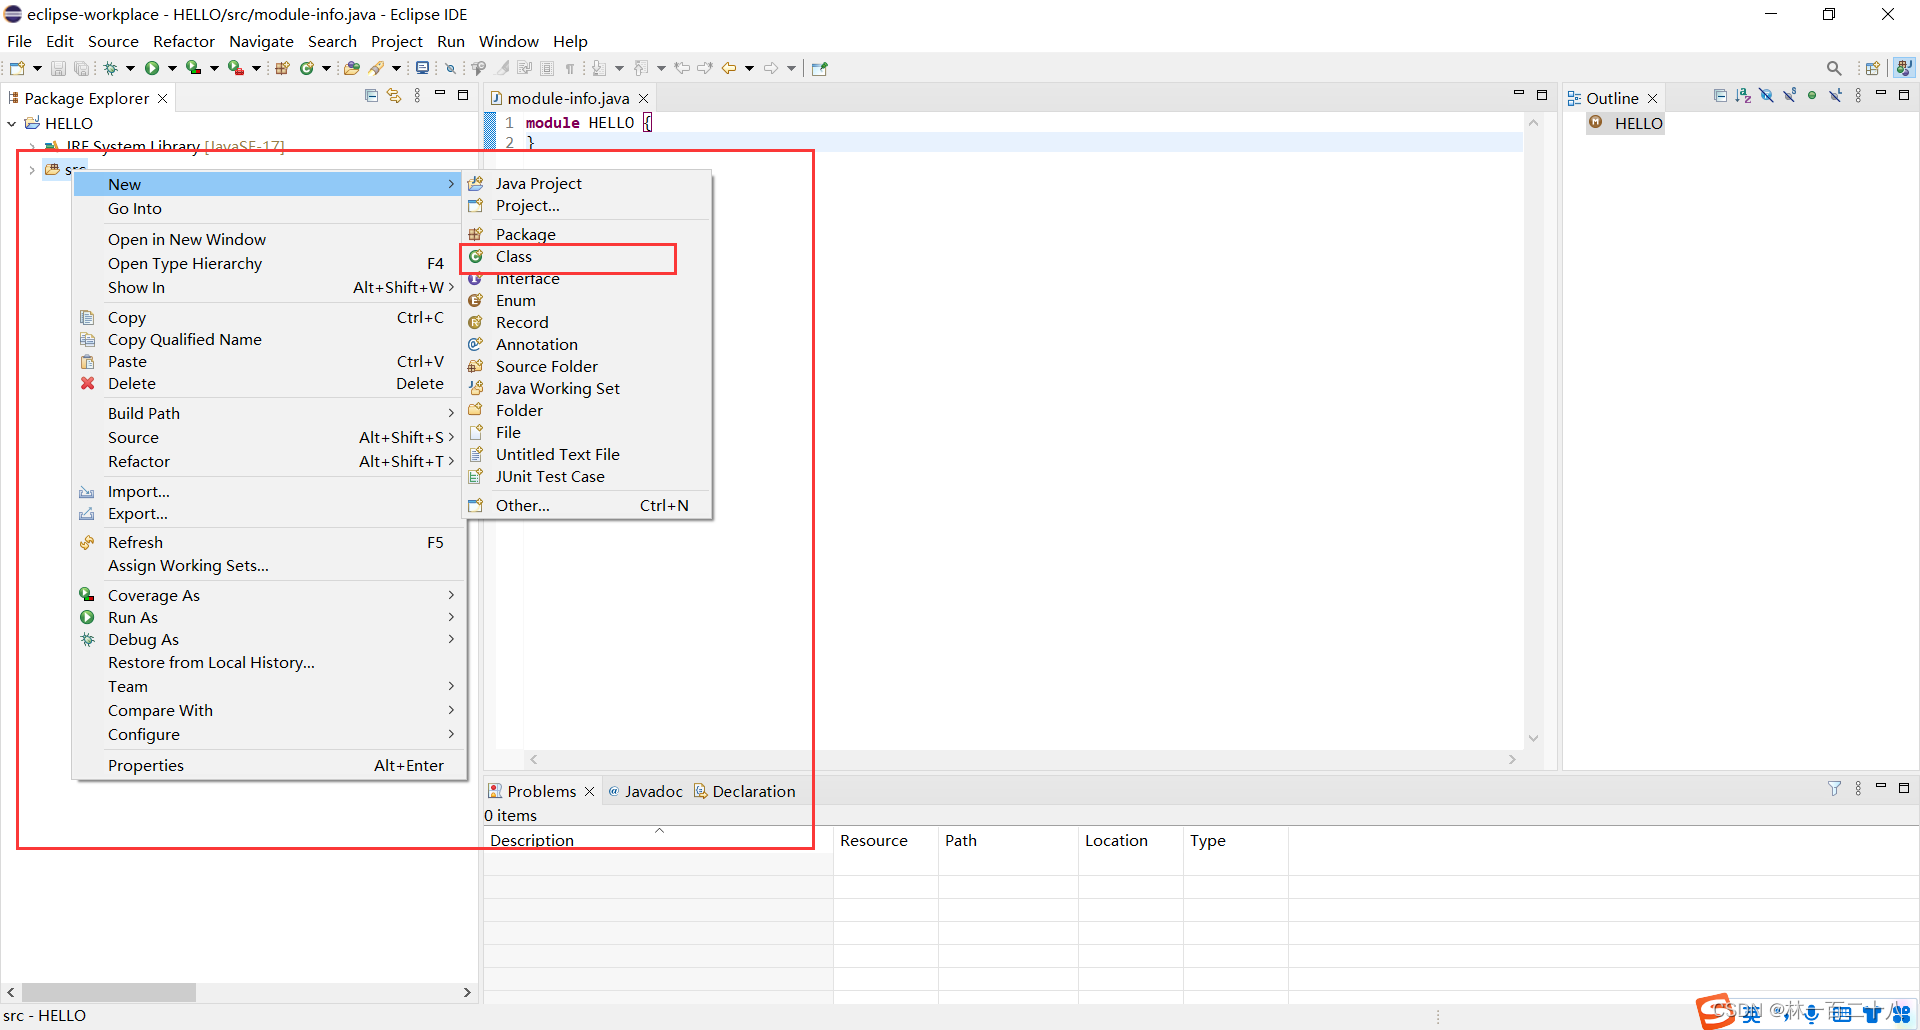Click the Open Console toolbar icon
Viewport: 1920px width, 1030px height.
pyautogui.click(x=423, y=68)
